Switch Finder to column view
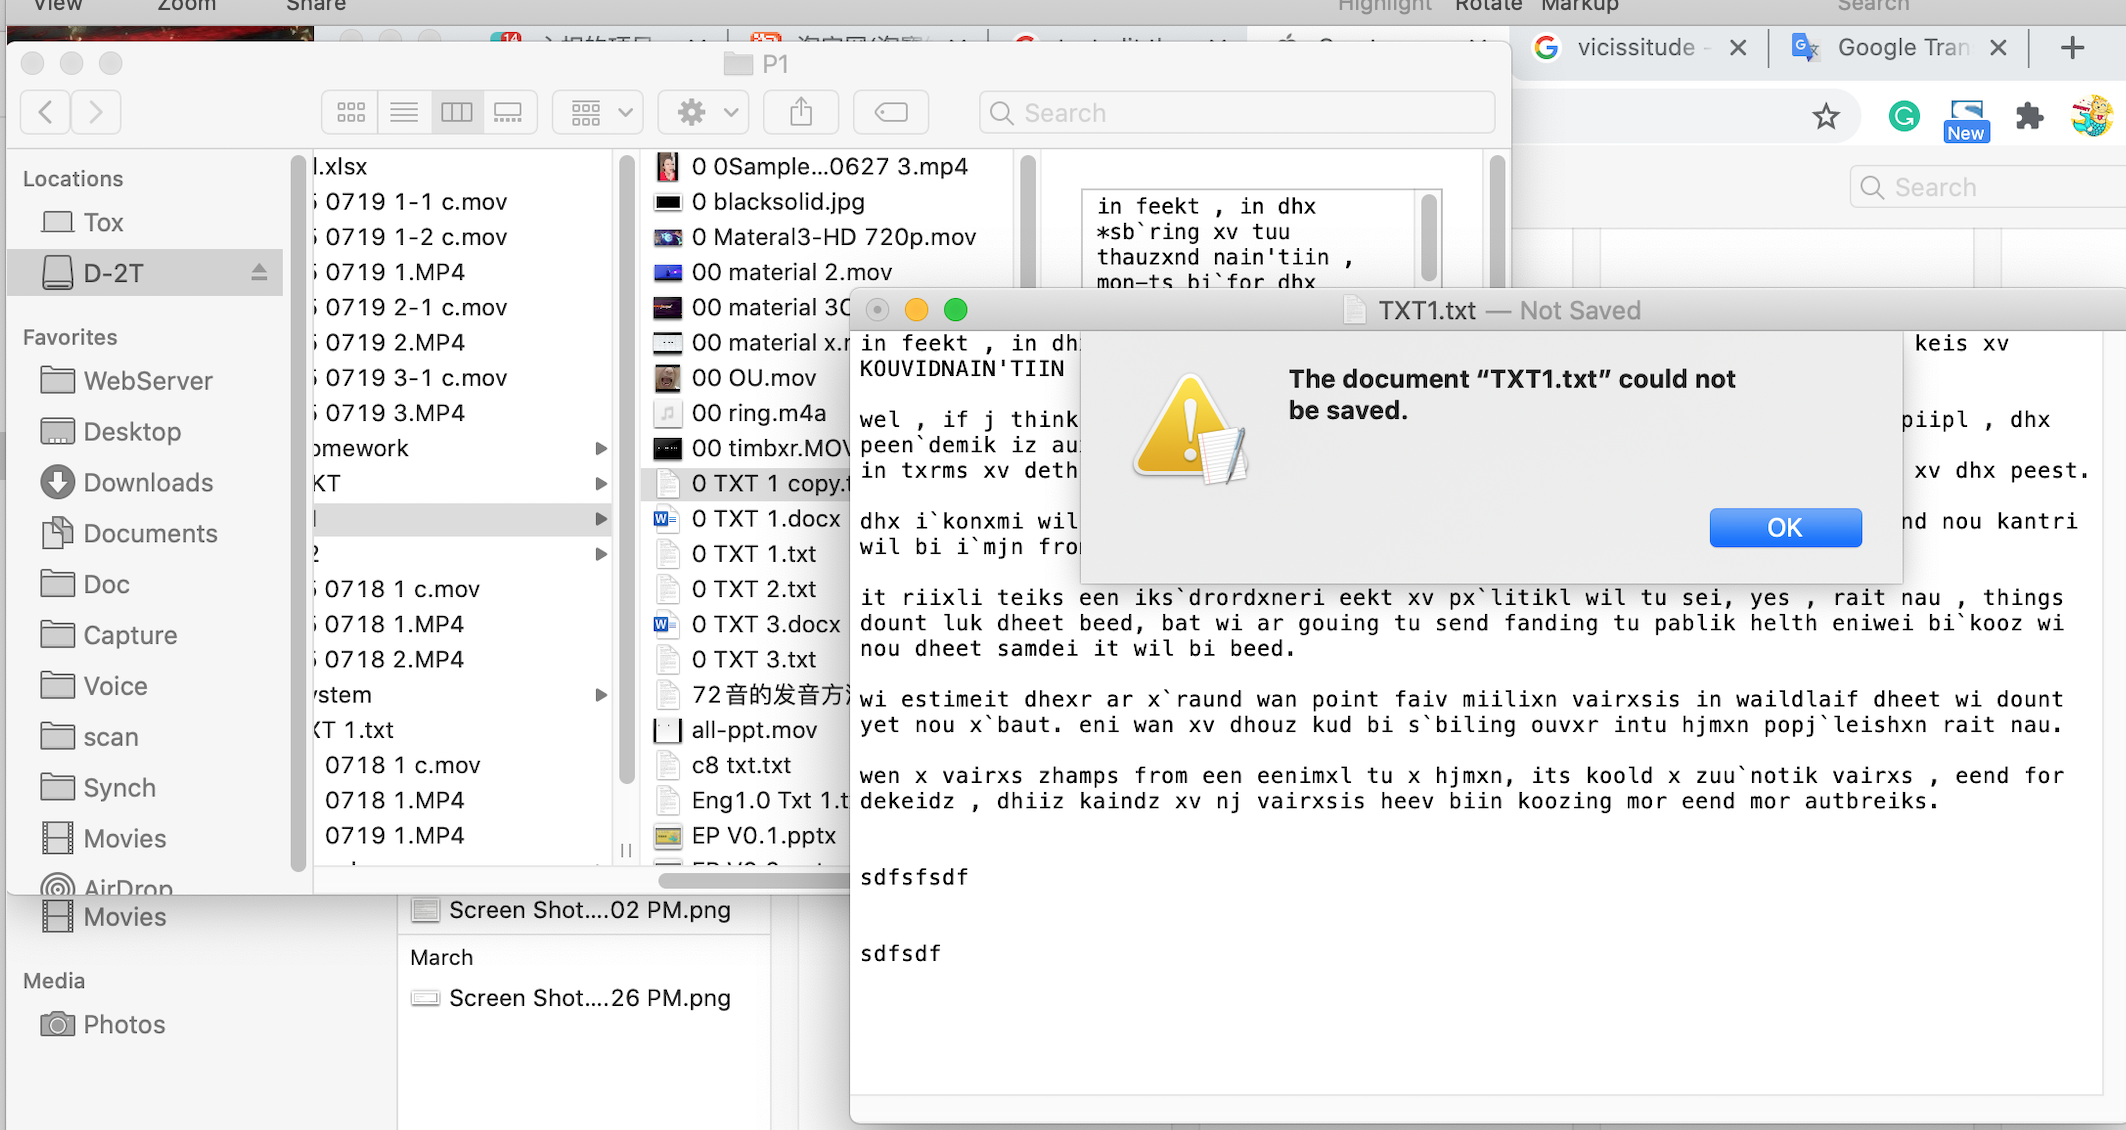 point(457,113)
